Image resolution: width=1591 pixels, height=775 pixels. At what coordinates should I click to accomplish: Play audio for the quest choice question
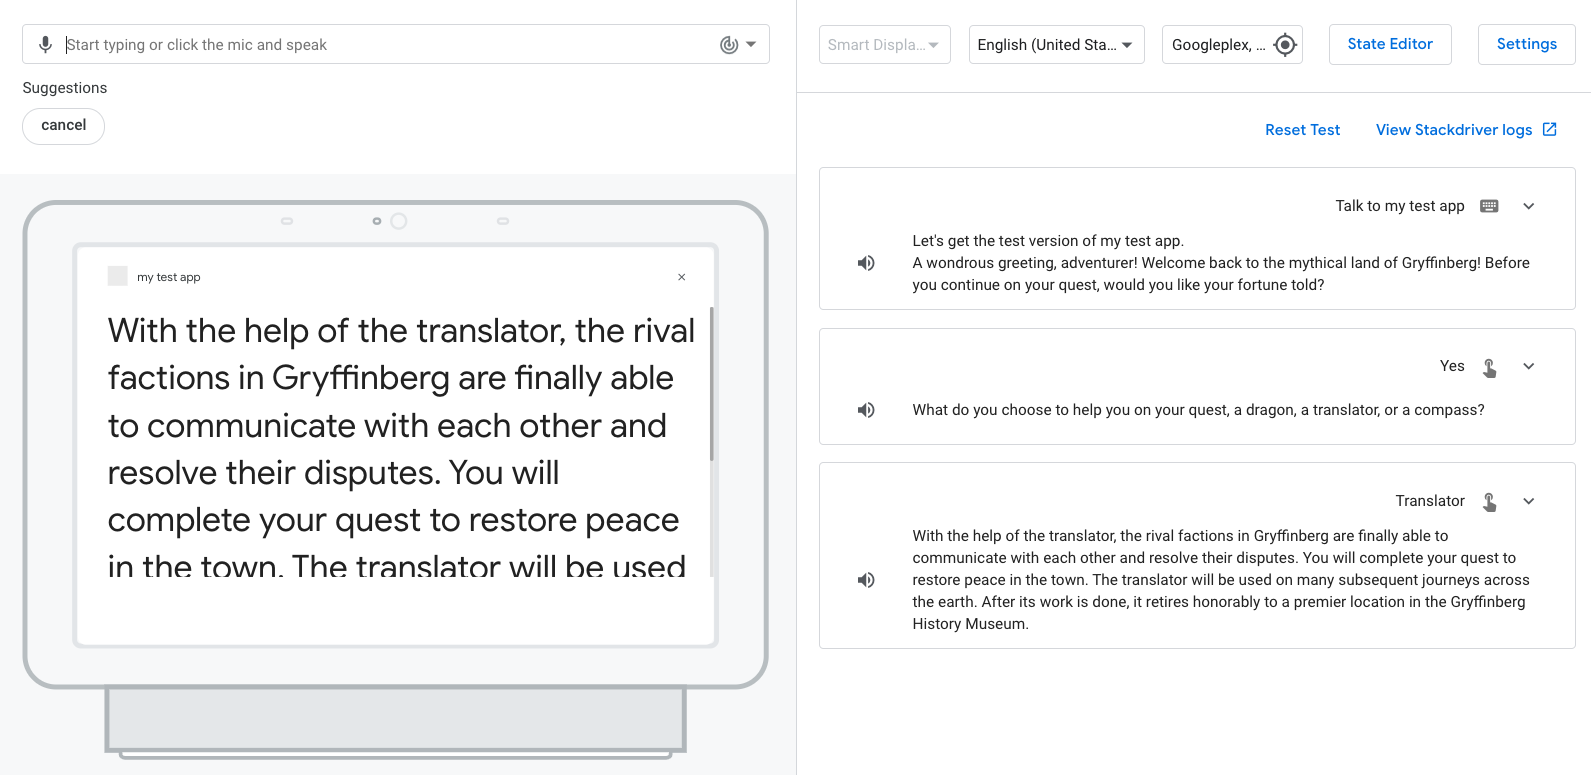point(866,410)
